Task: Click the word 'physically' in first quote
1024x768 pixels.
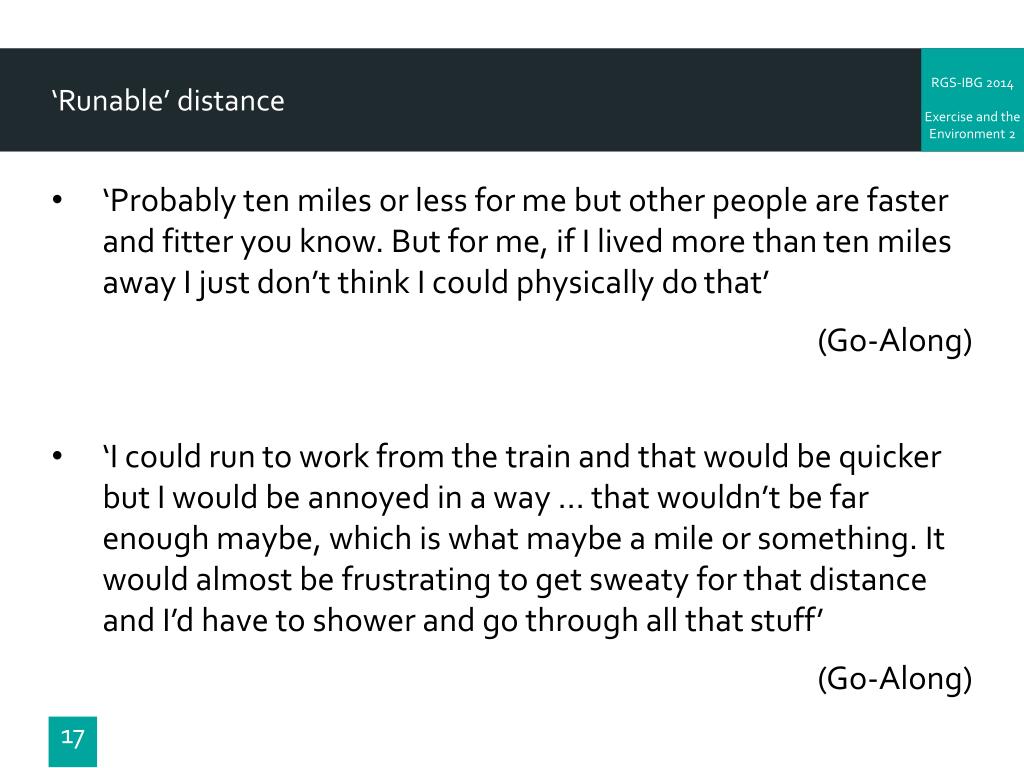Action: [584, 285]
